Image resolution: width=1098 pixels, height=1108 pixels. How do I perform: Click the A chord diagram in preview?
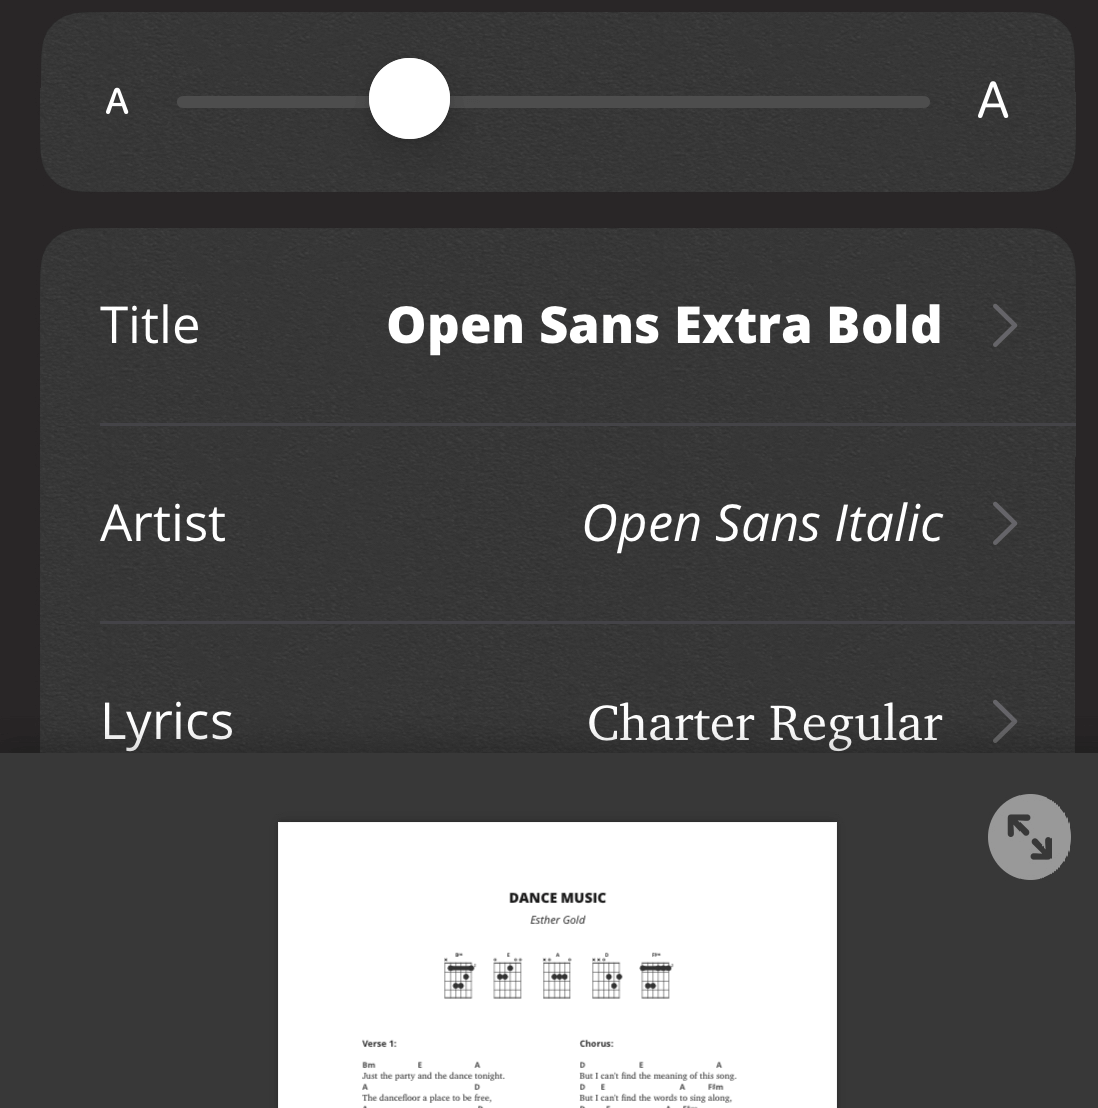(557, 976)
